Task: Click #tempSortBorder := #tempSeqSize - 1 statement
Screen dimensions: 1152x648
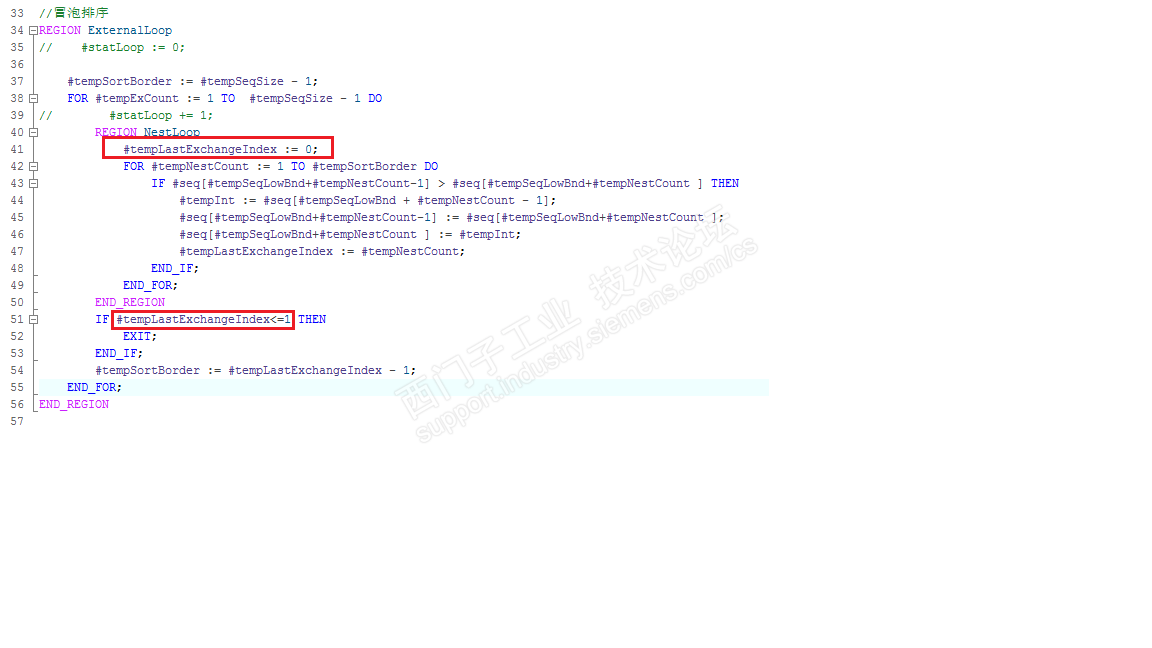Action: coord(192,82)
